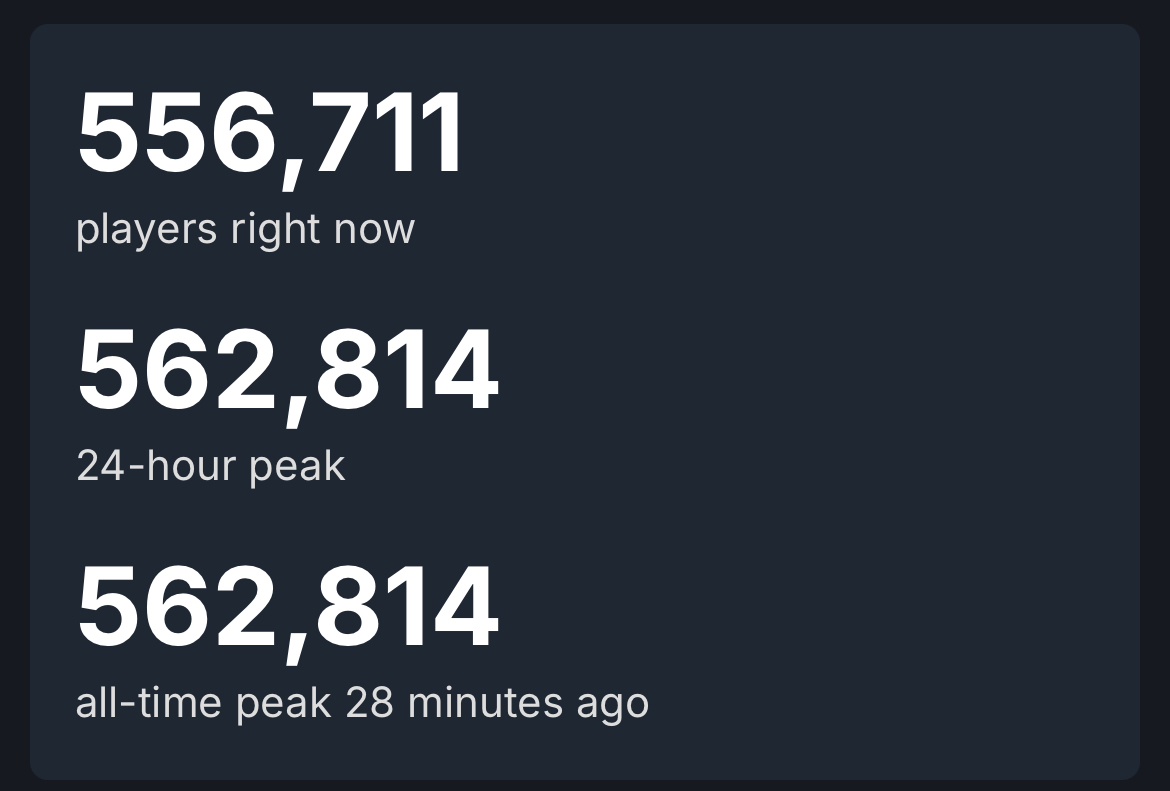1170x791 pixels.
Task: Select the 'players right now' label
Action: 245,229
